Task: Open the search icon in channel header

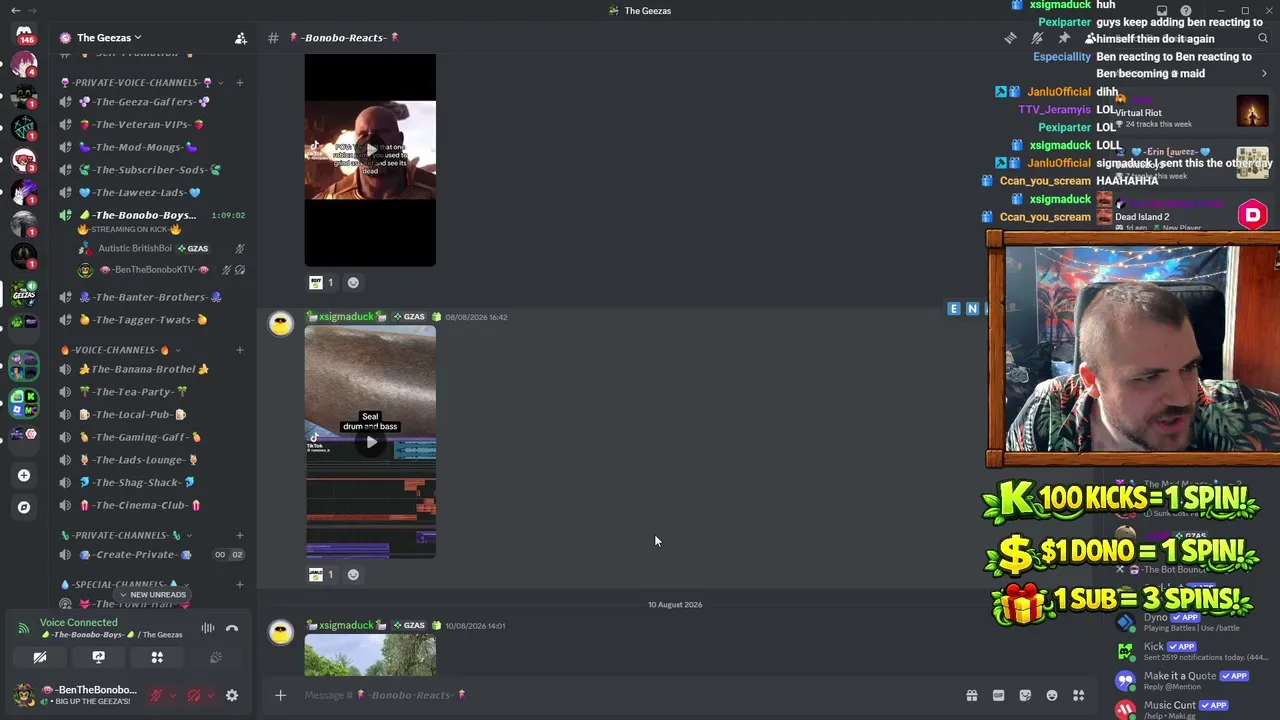Action: pyautogui.click(x=1263, y=38)
